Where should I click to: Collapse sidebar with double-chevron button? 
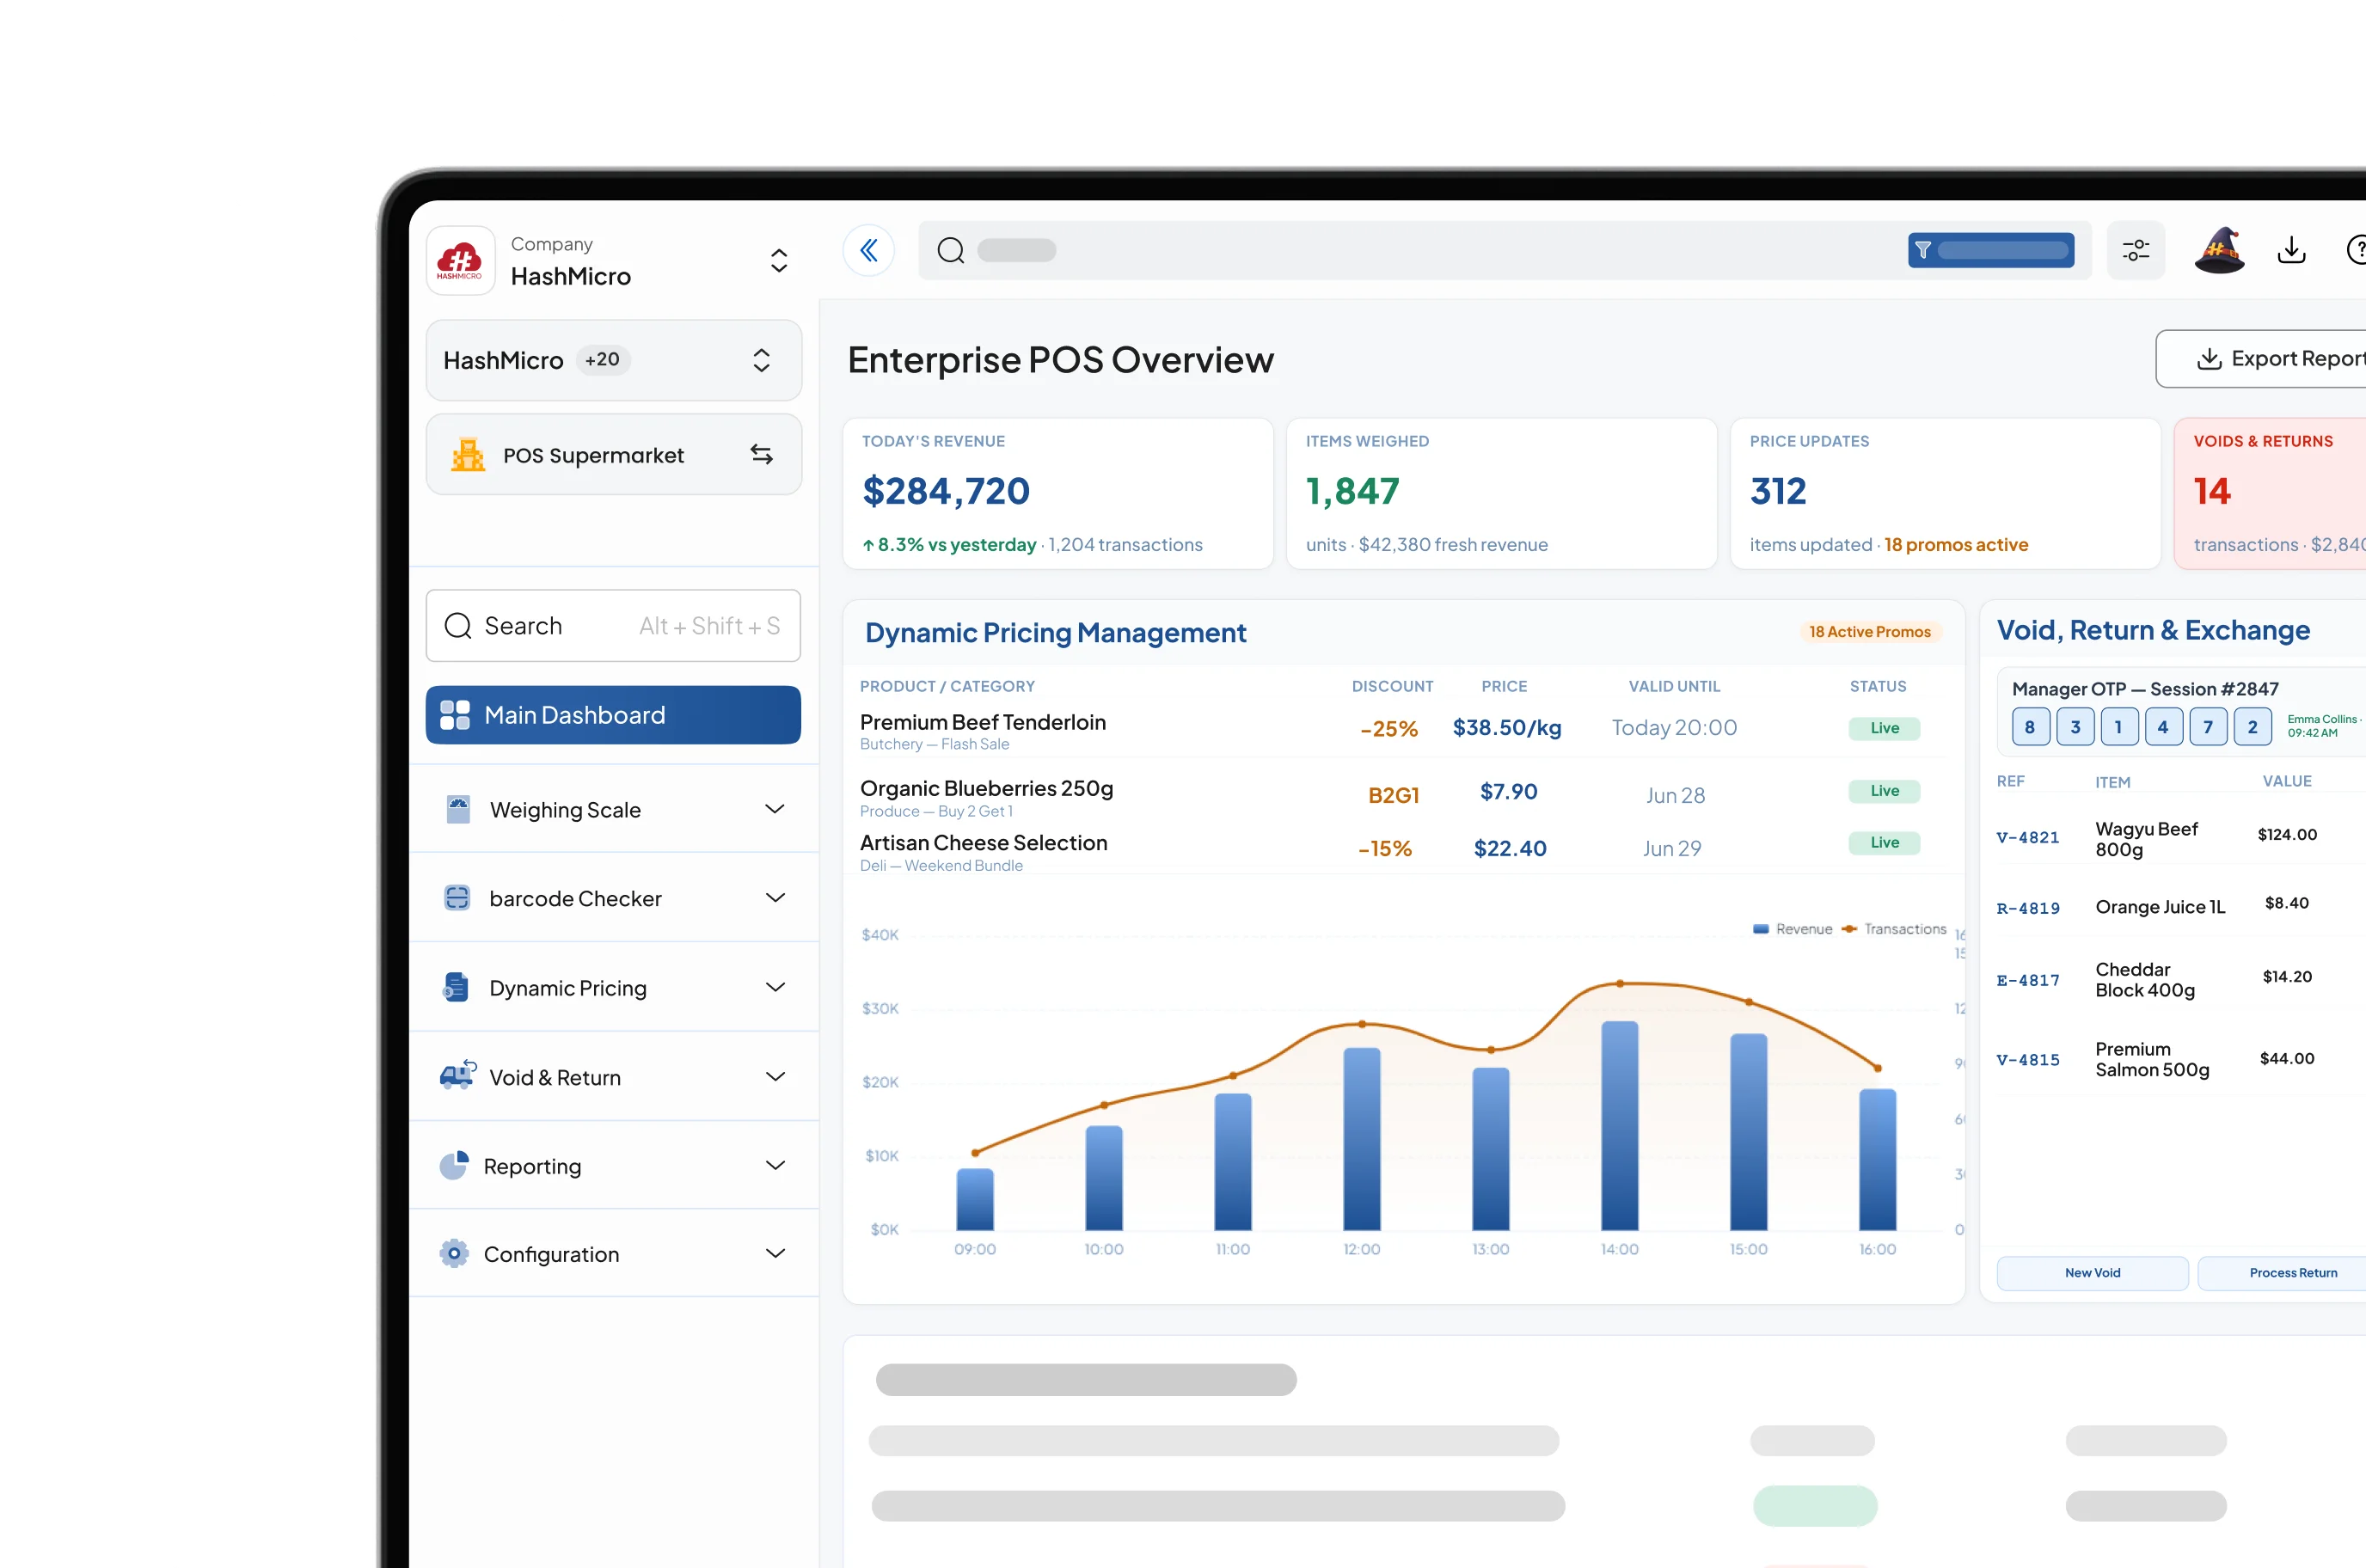click(869, 250)
